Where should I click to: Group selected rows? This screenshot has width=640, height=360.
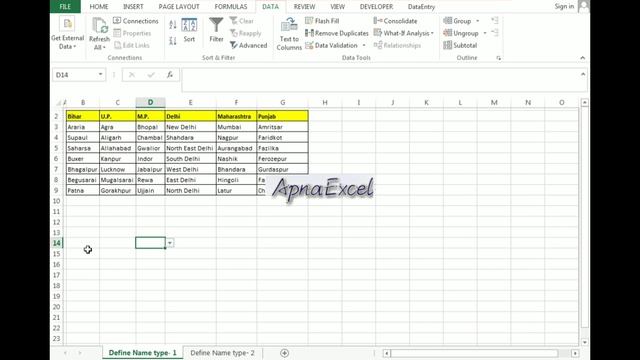click(457, 21)
